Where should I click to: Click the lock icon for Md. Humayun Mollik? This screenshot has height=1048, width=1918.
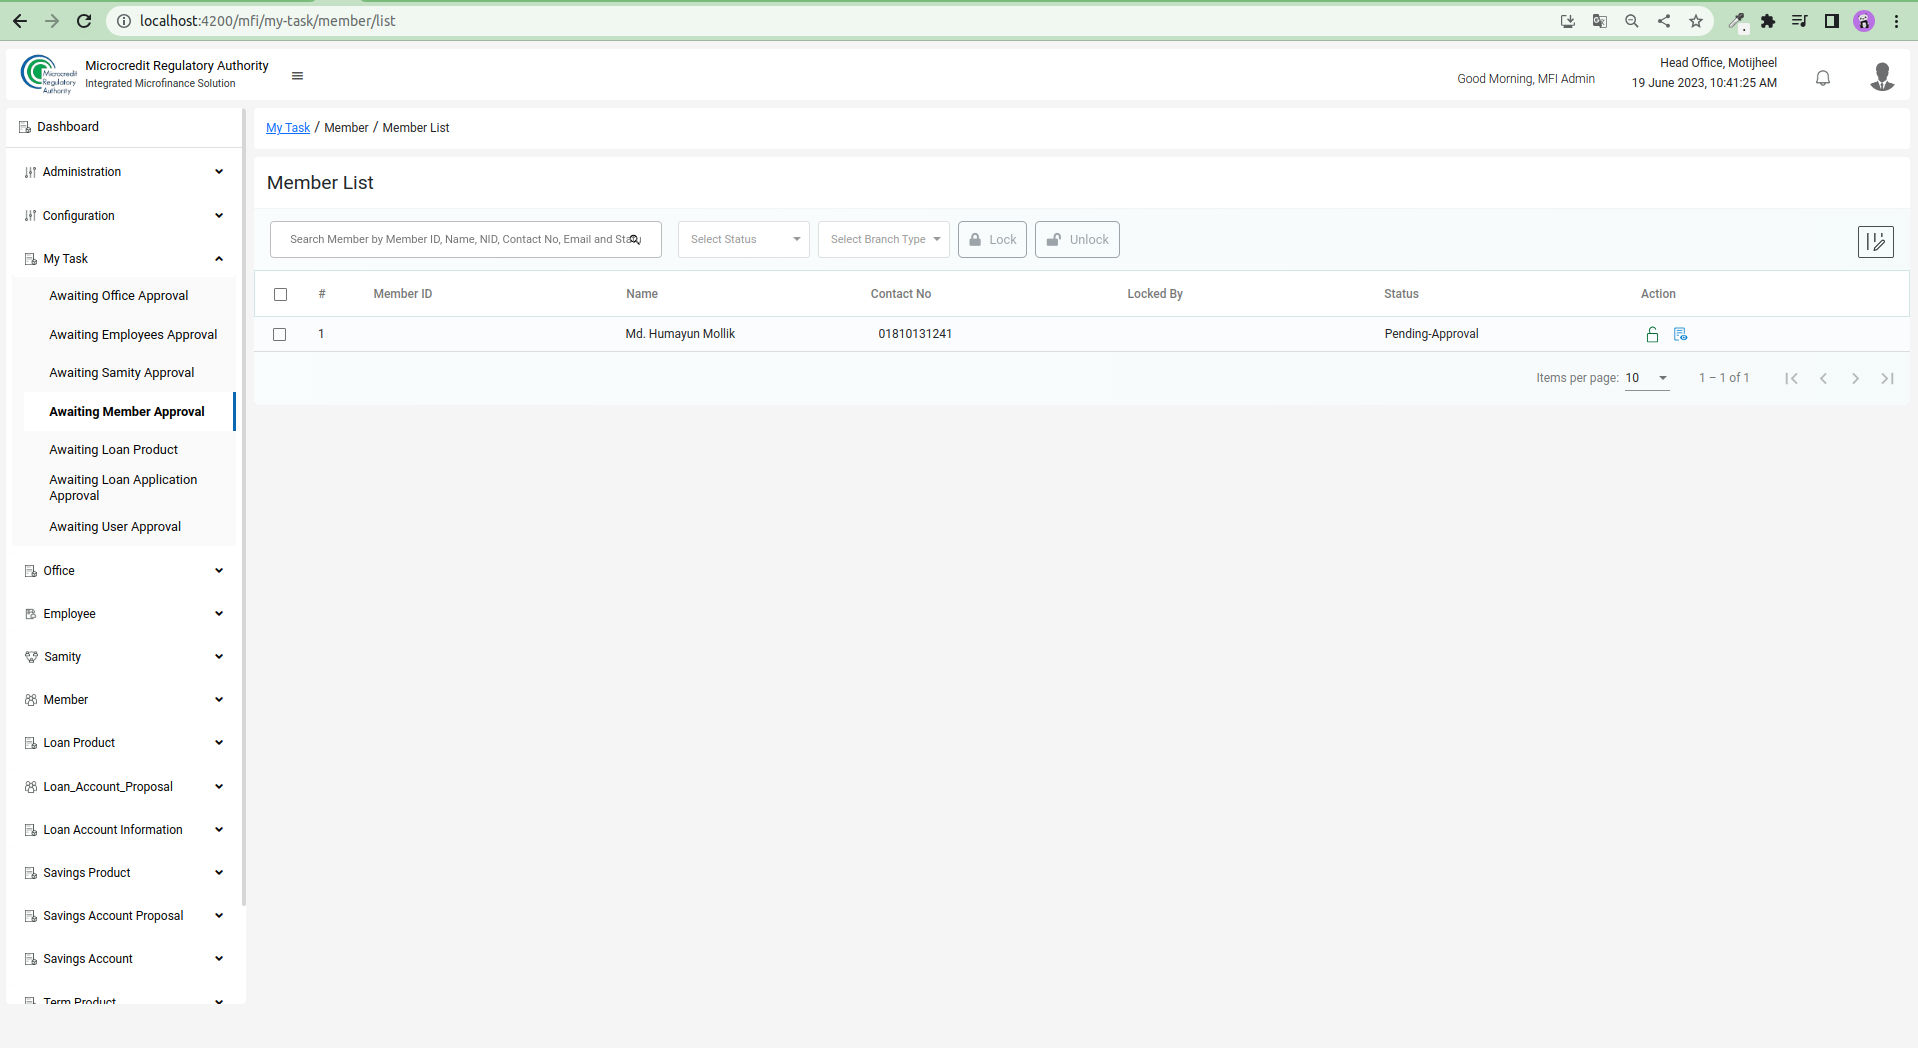point(1652,334)
